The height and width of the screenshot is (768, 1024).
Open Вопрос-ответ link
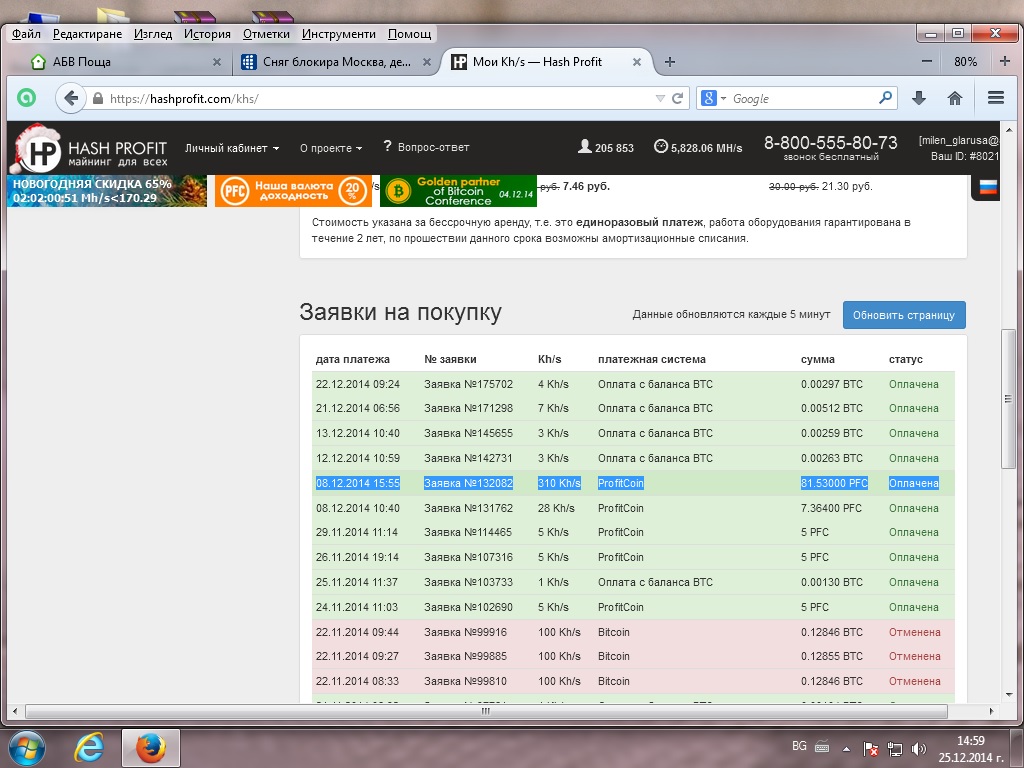426,148
